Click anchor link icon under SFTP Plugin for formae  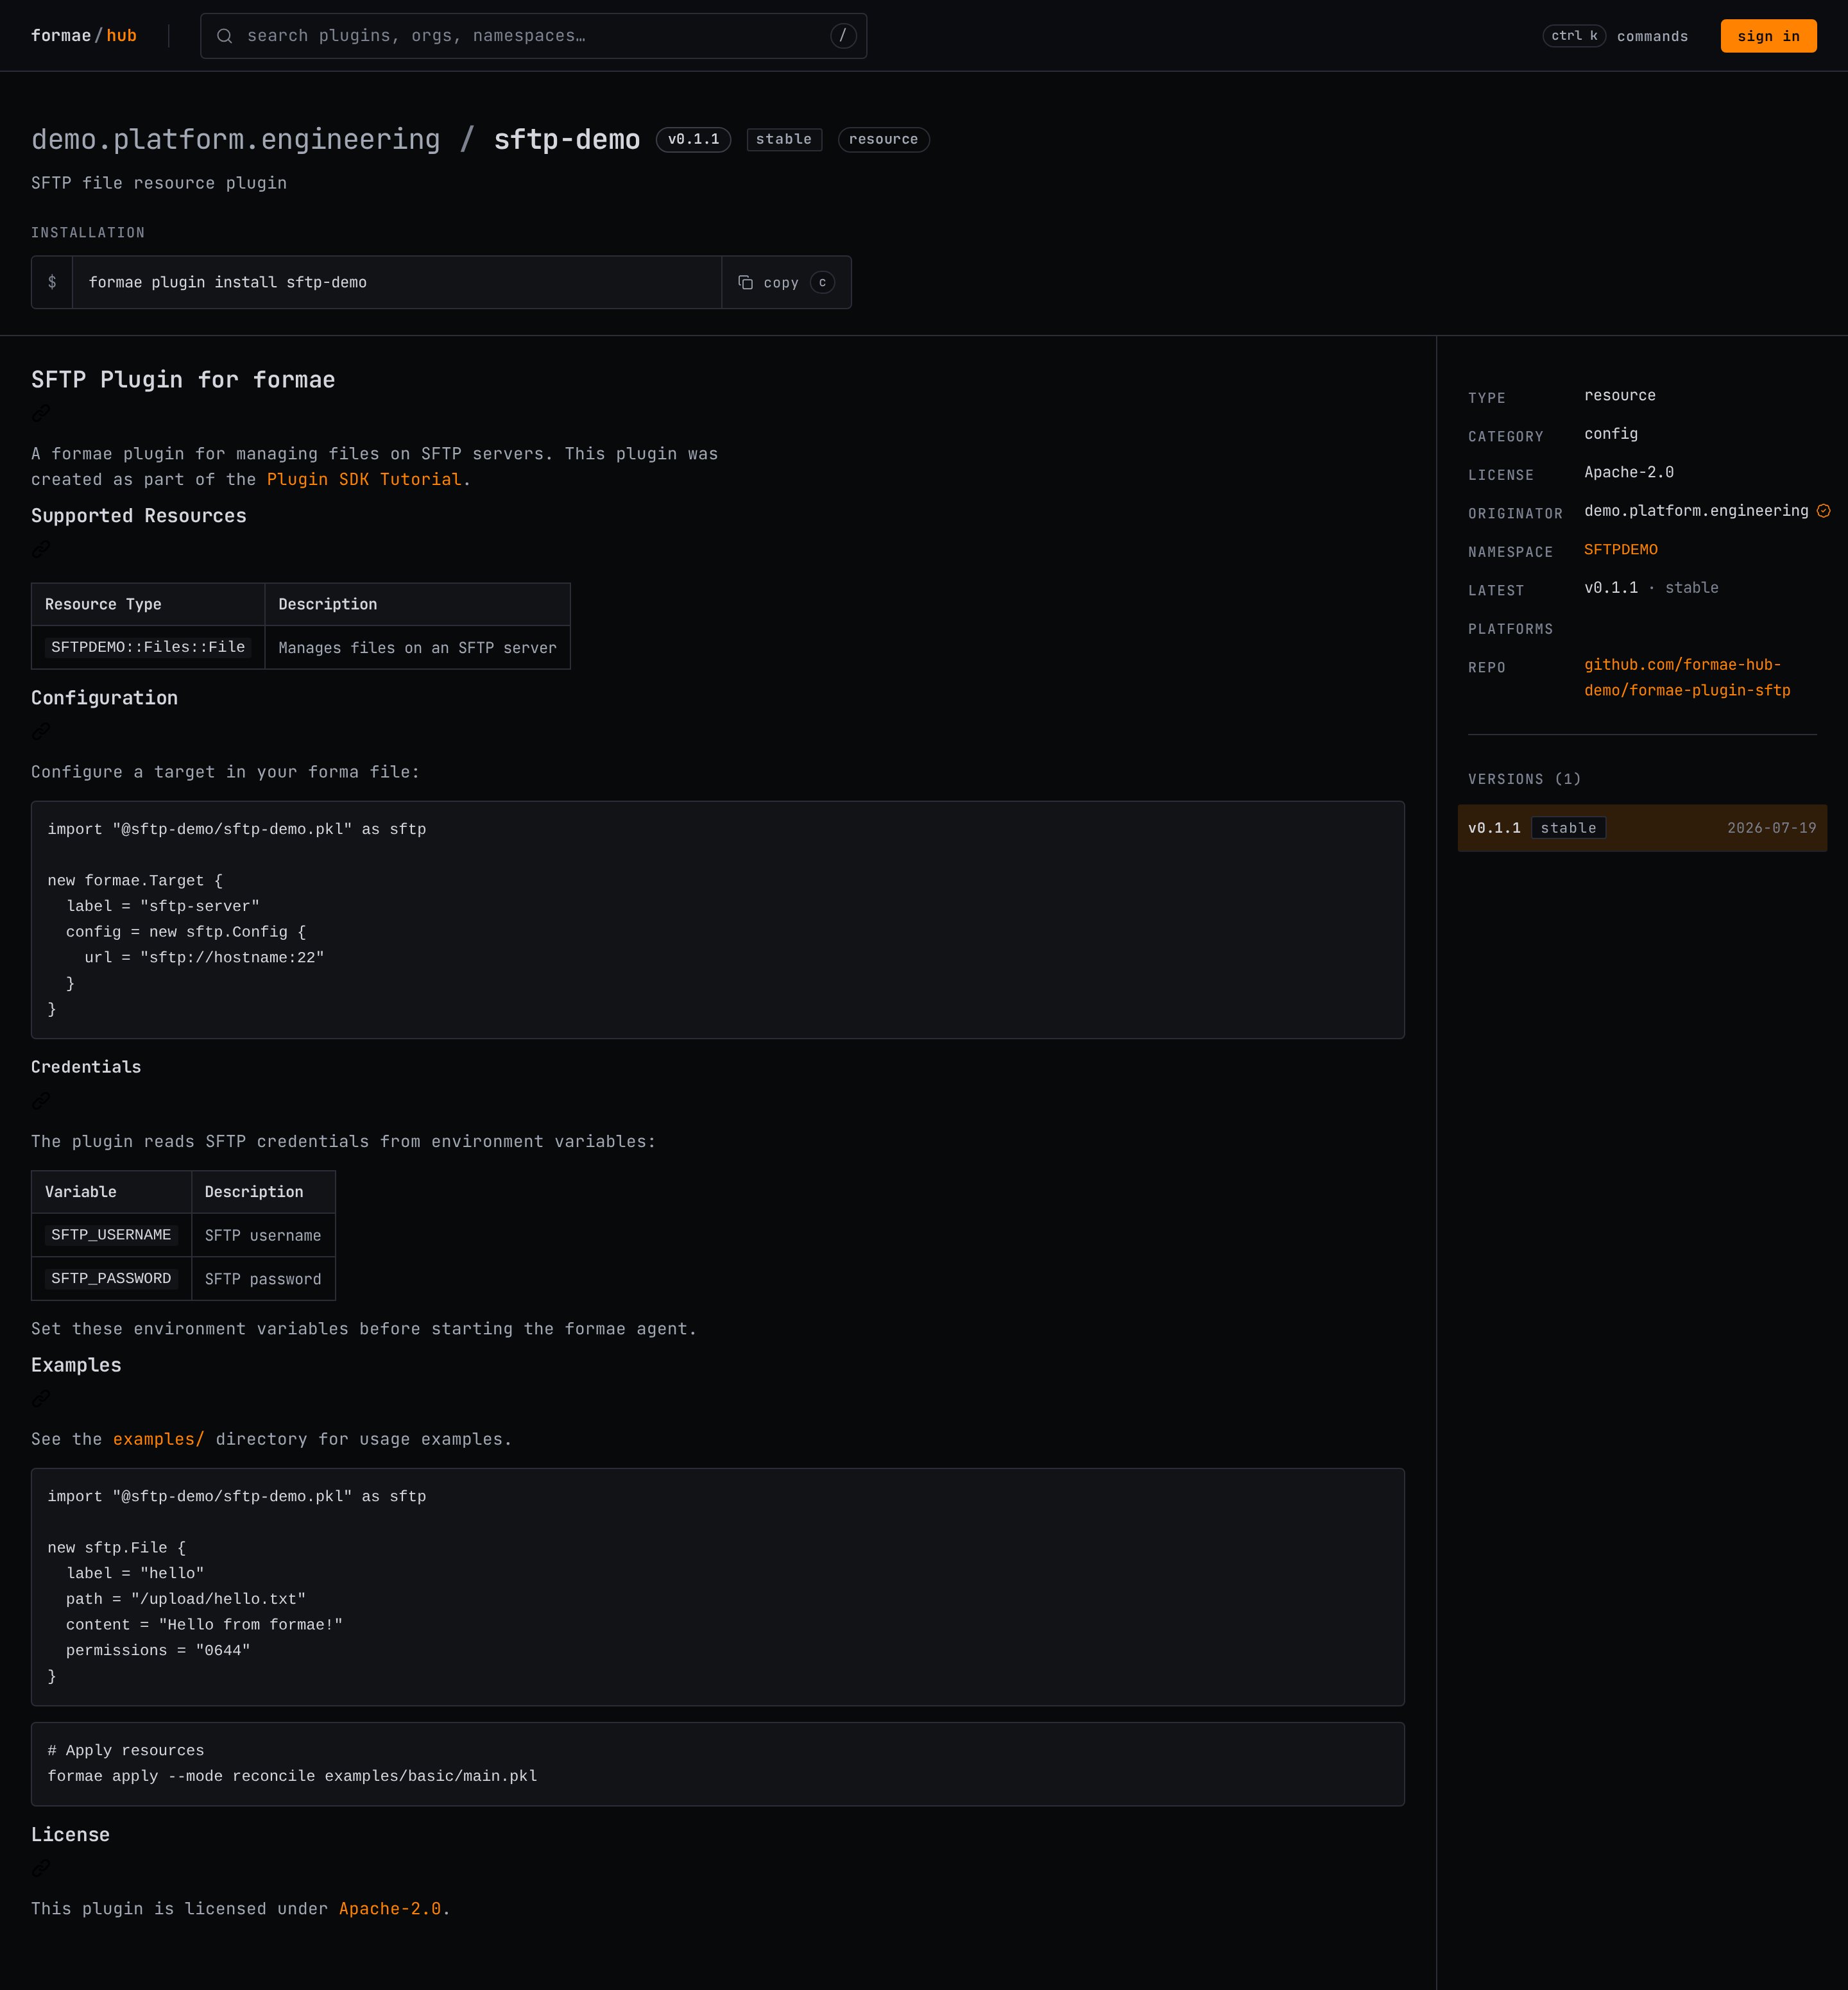(41, 413)
